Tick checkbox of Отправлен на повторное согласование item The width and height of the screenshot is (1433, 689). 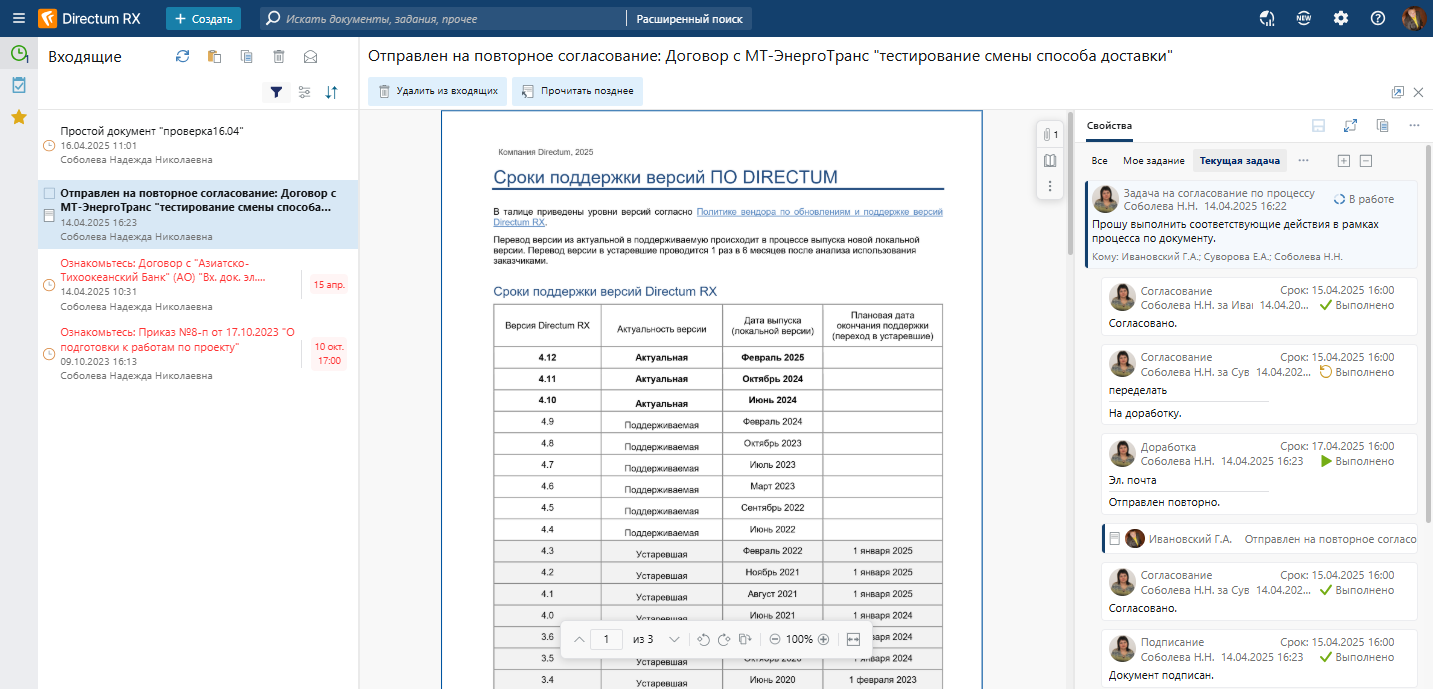[49, 193]
